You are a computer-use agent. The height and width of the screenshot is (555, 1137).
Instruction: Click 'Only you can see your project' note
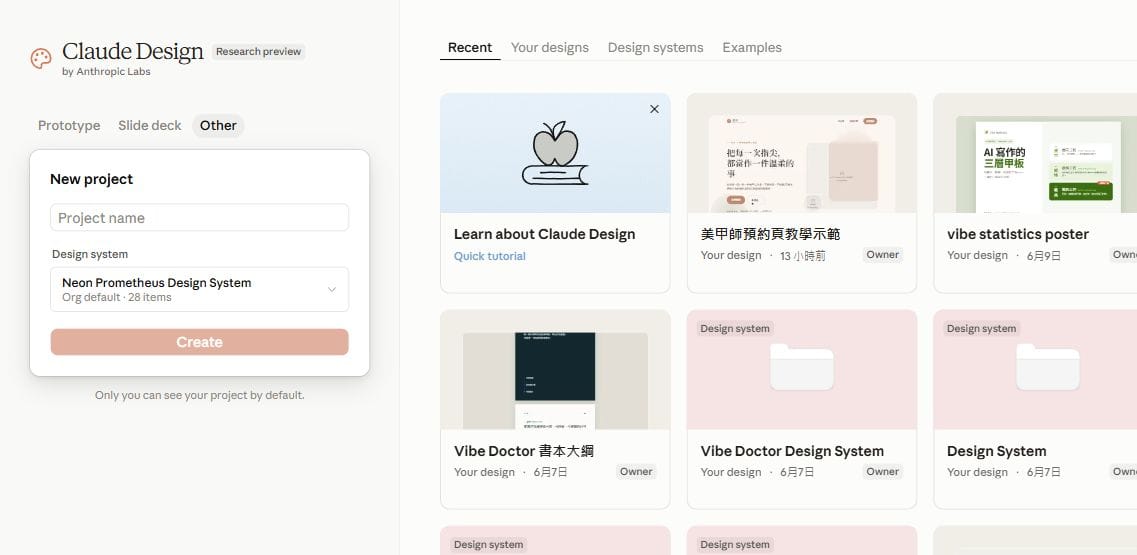(x=199, y=395)
